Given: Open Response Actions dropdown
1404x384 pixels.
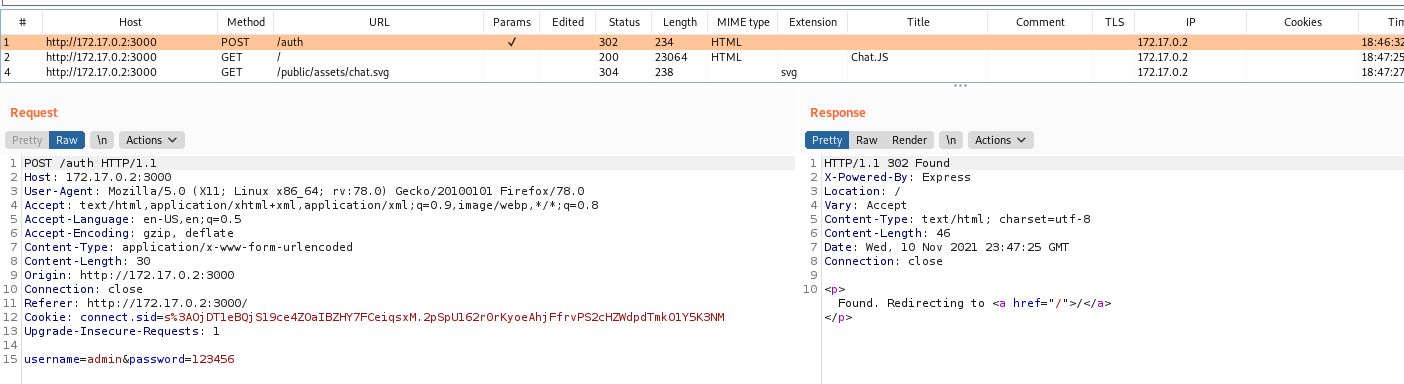Looking at the screenshot, I should (1001, 140).
